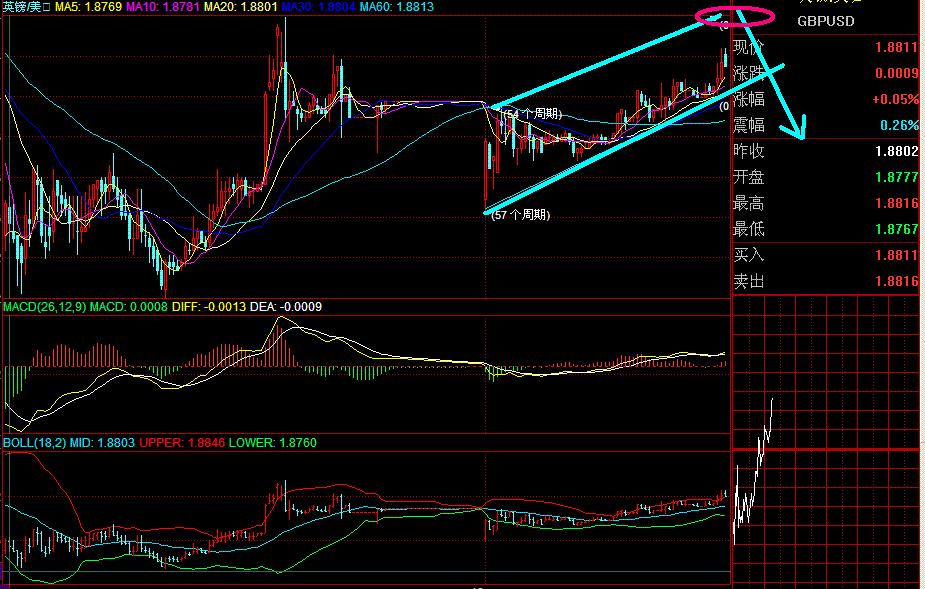The image size is (925, 589).
Task: Click the 最高 value 1.8816
Action: pyautogui.click(x=897, y=203)
